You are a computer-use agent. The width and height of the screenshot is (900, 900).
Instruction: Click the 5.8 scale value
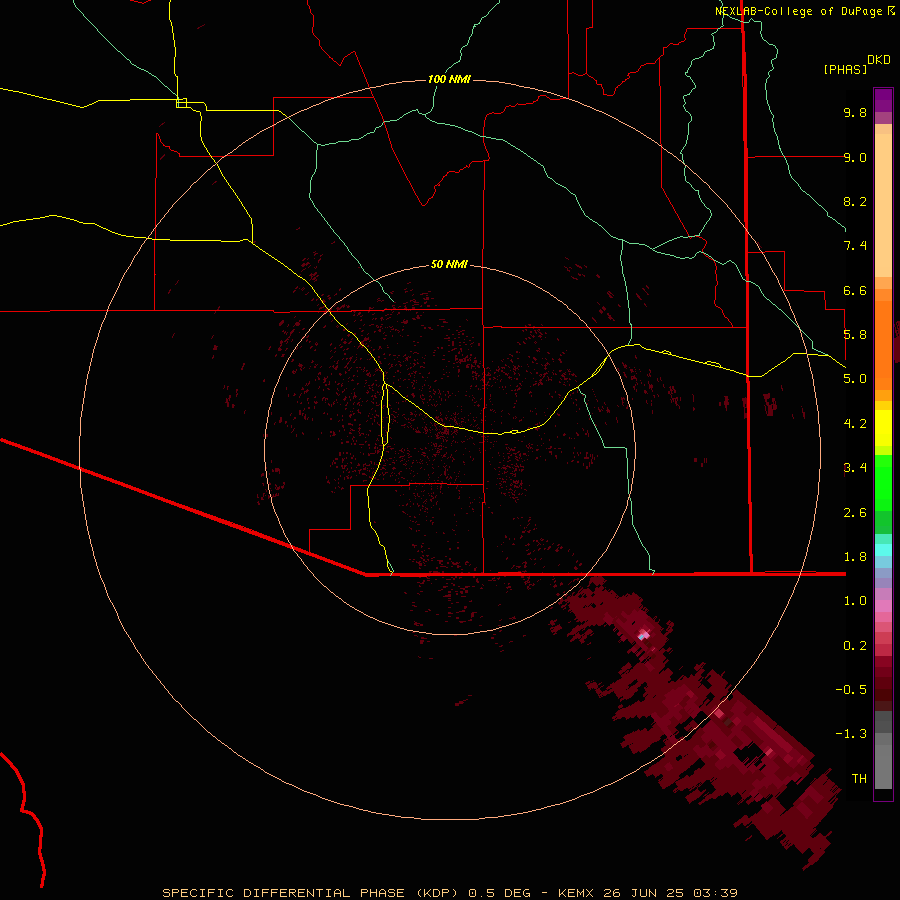(855, 335)
